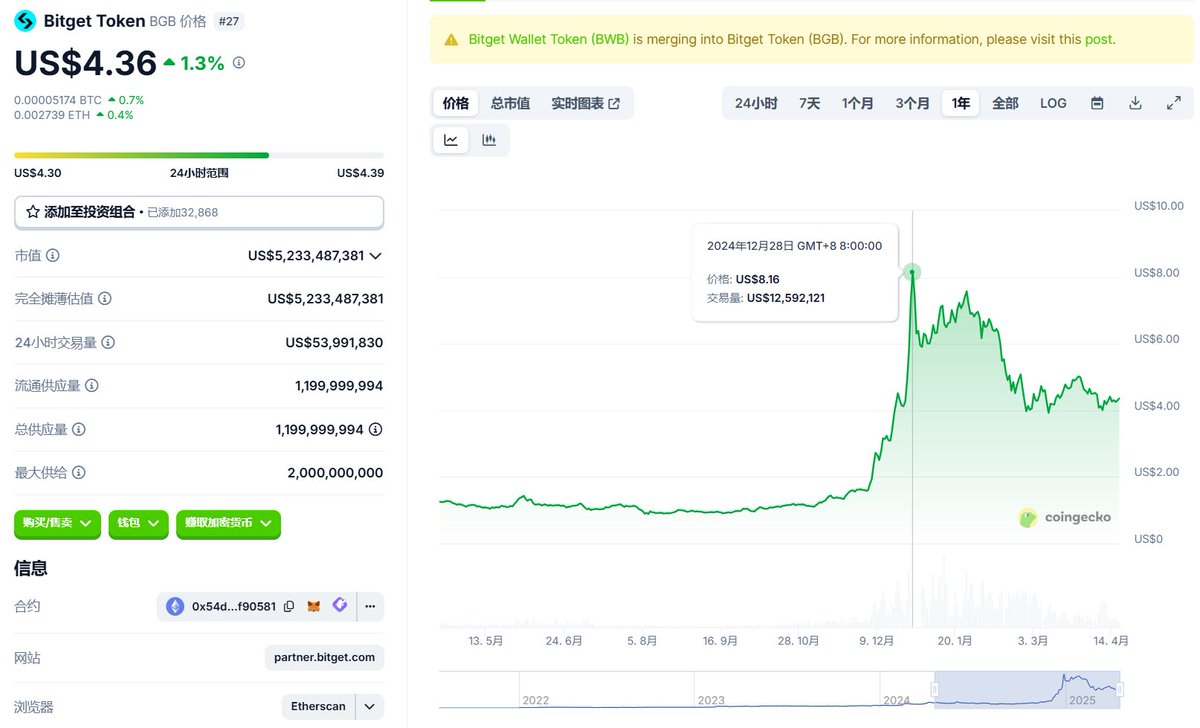Add token to MetaMask fox icon
The image size is (1200, 728).
tap(314, 606)
